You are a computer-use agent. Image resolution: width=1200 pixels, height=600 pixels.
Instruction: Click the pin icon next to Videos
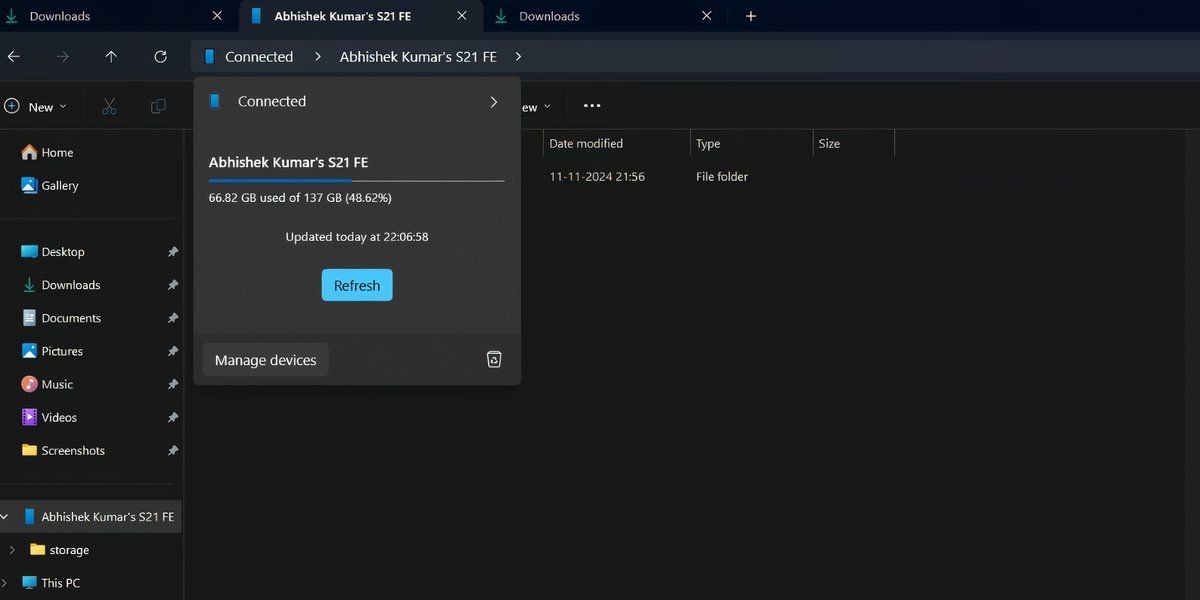172,417
